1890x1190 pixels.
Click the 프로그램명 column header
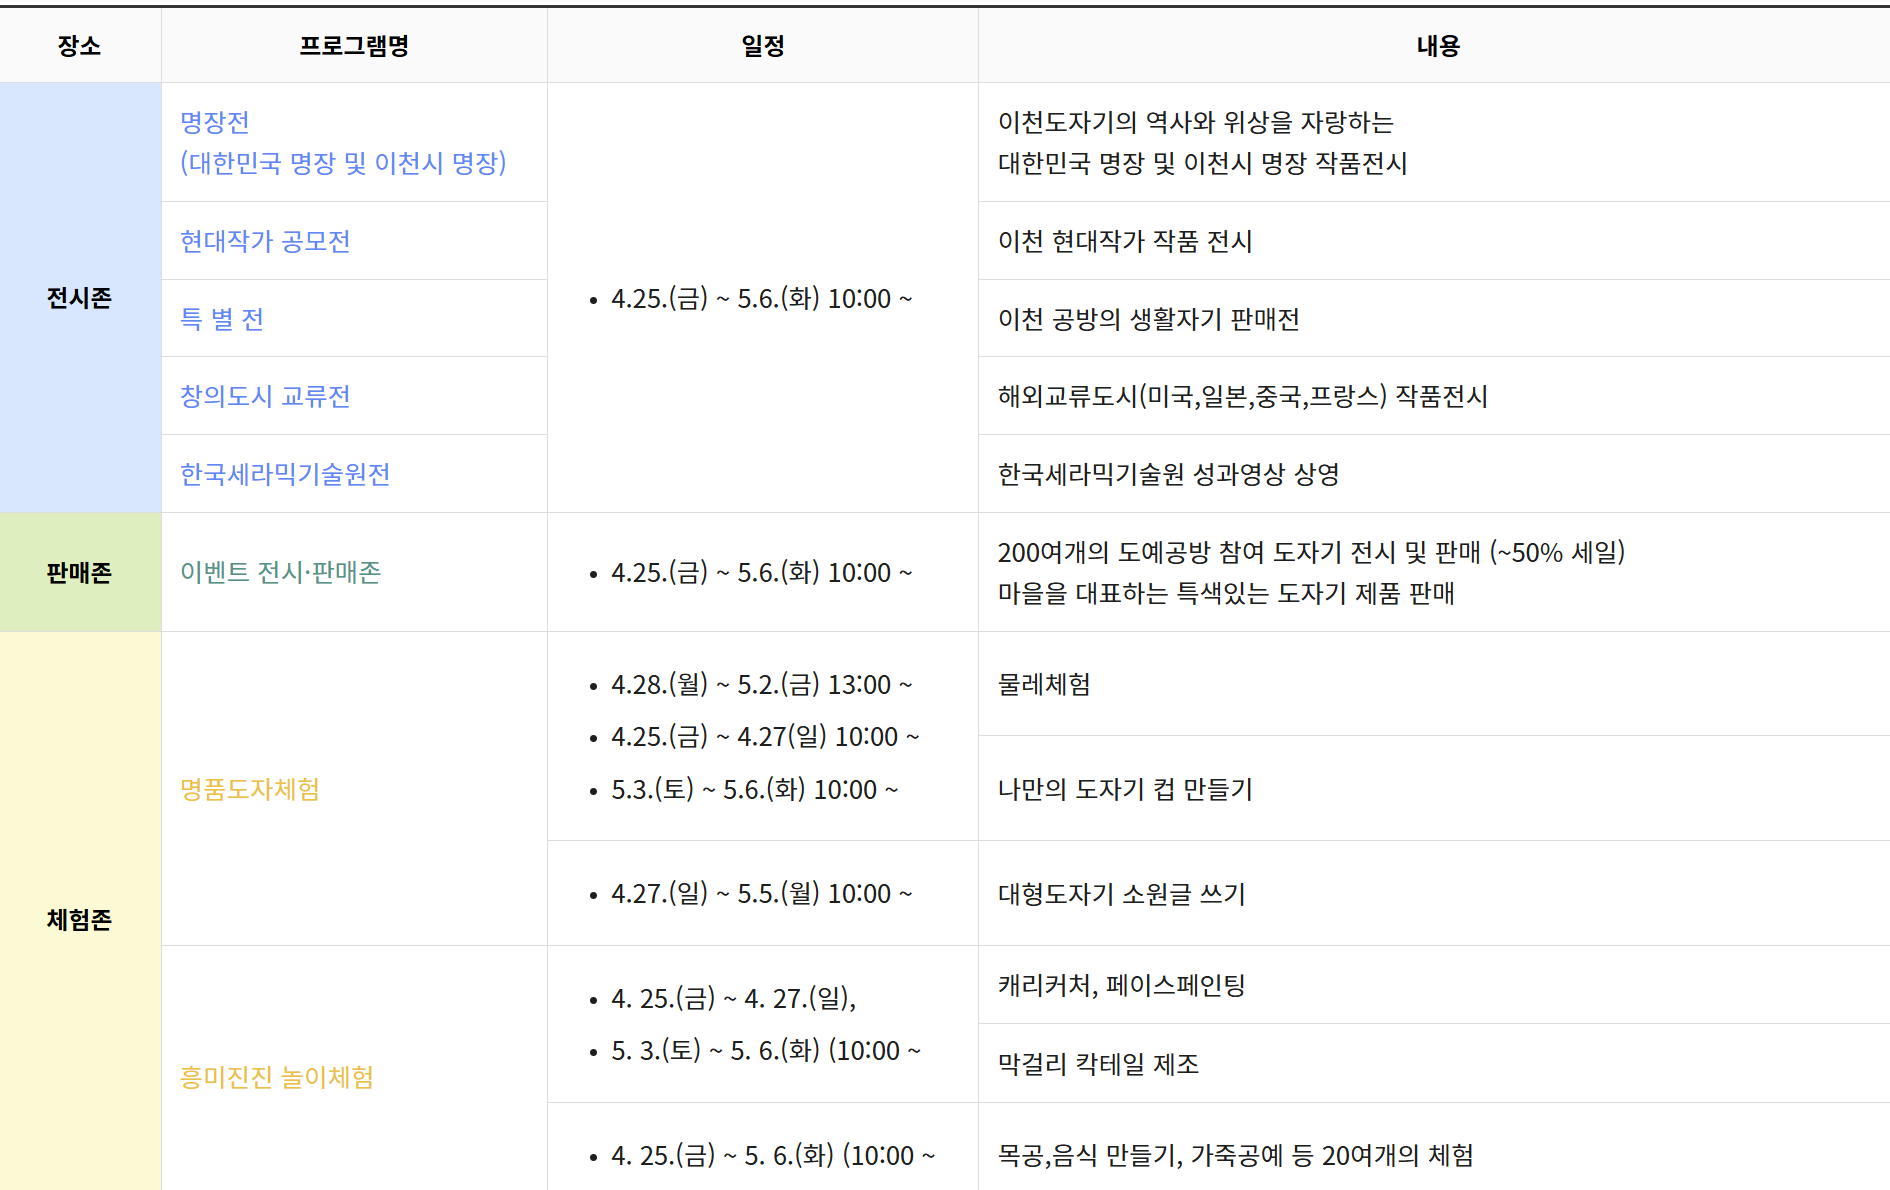click(x=354, y=45)
